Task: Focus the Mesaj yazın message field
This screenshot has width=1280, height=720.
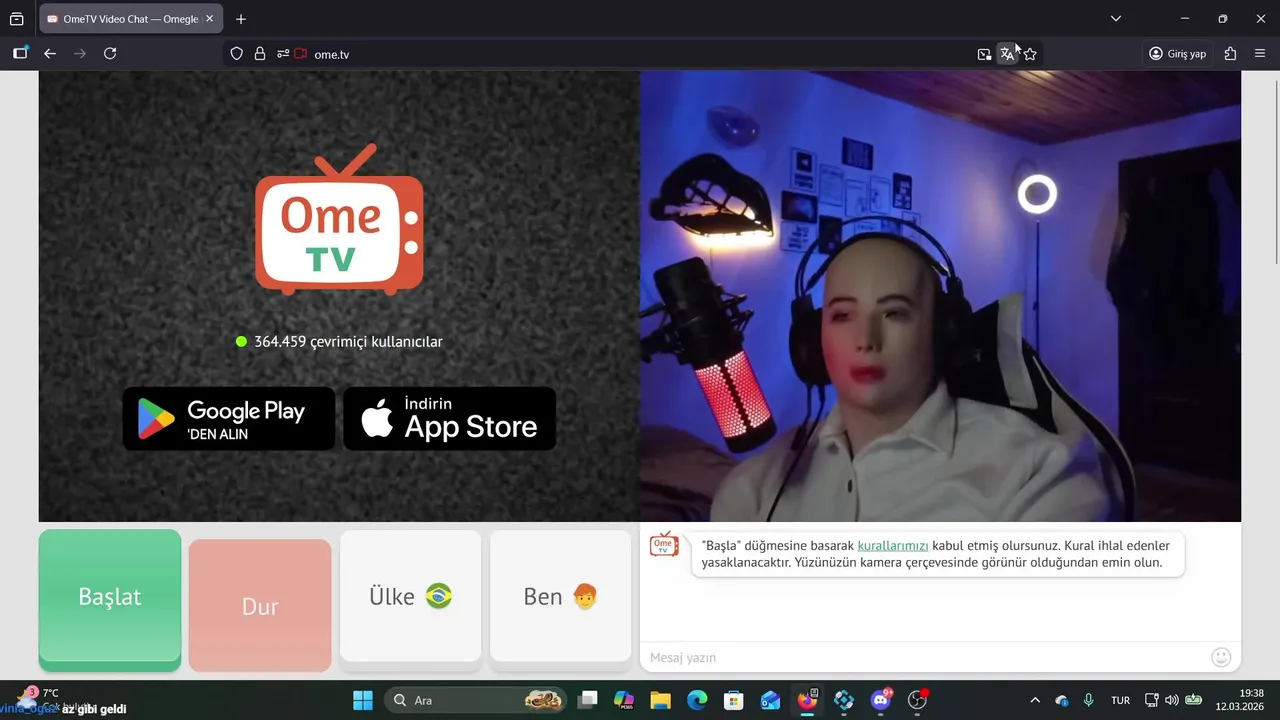Action: click(925, 657)
